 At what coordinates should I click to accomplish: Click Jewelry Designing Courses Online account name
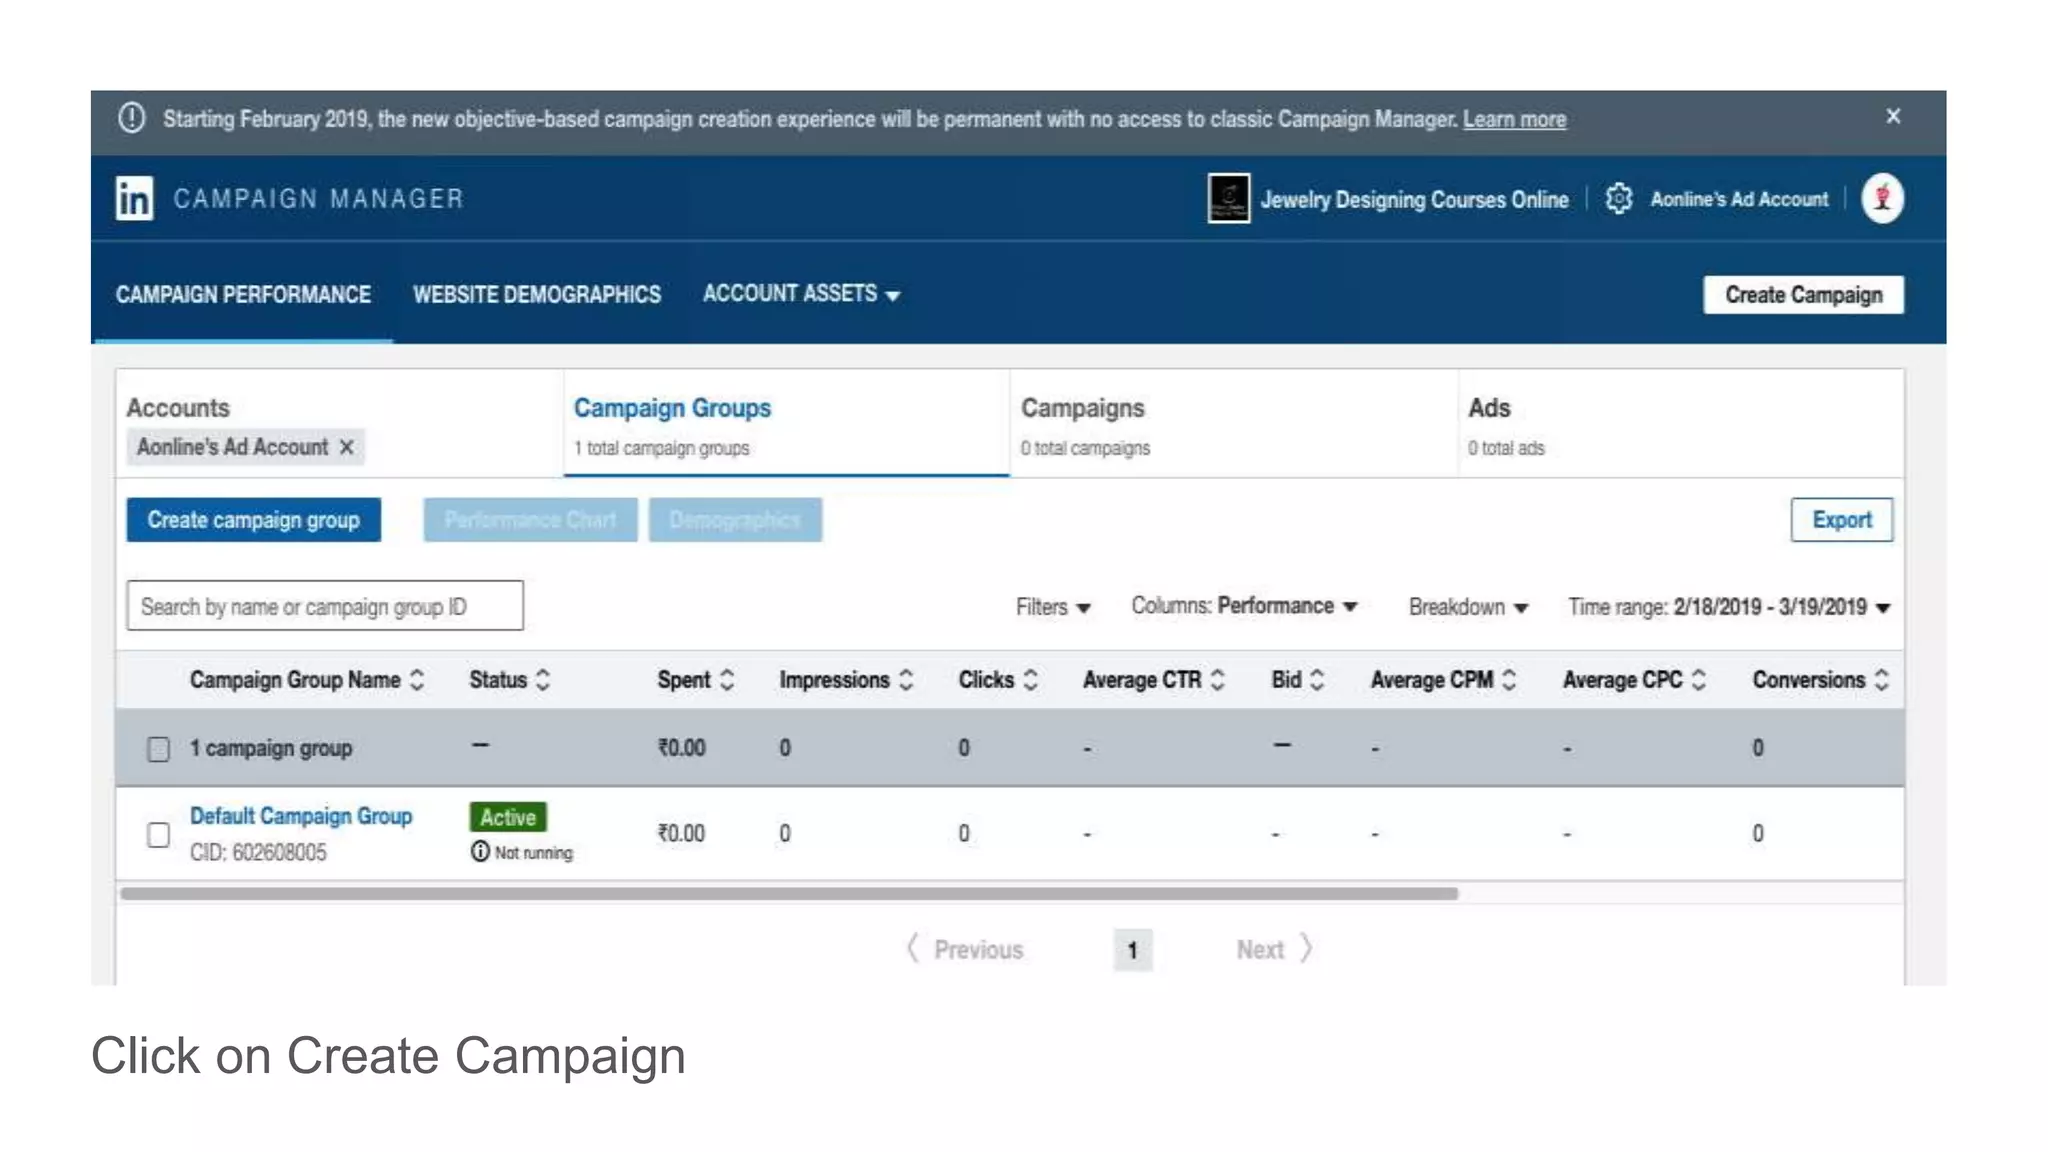[1414, 199]
